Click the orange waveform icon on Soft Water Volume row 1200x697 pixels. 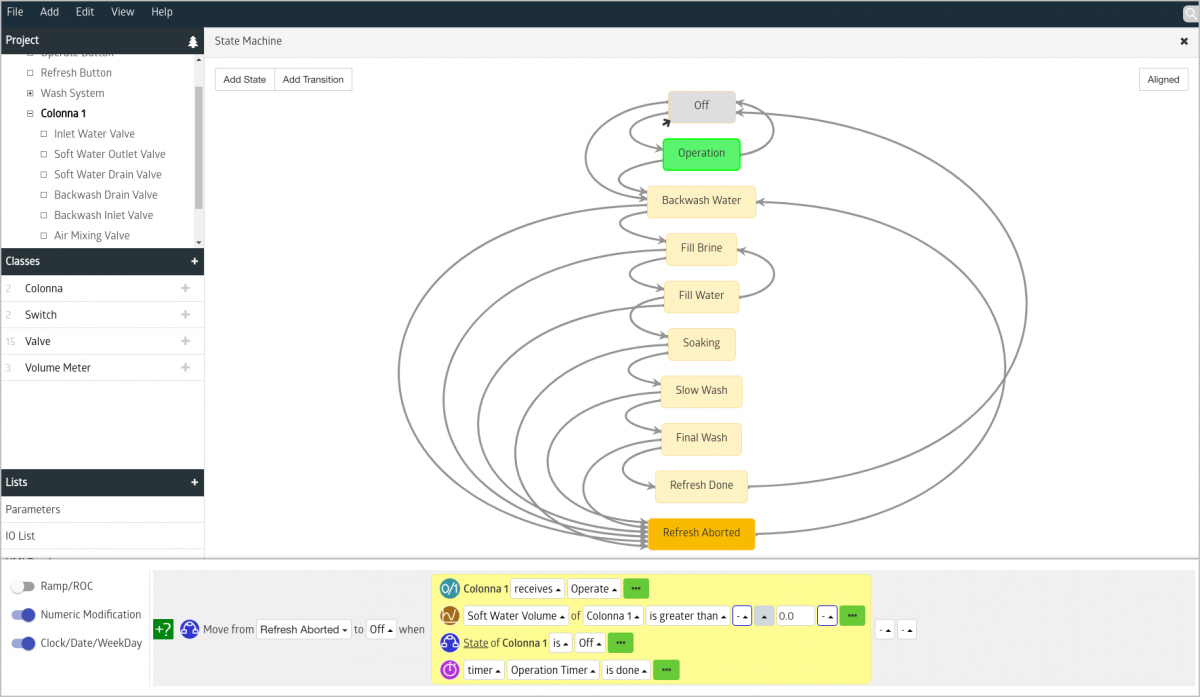[x=448, y=615]
